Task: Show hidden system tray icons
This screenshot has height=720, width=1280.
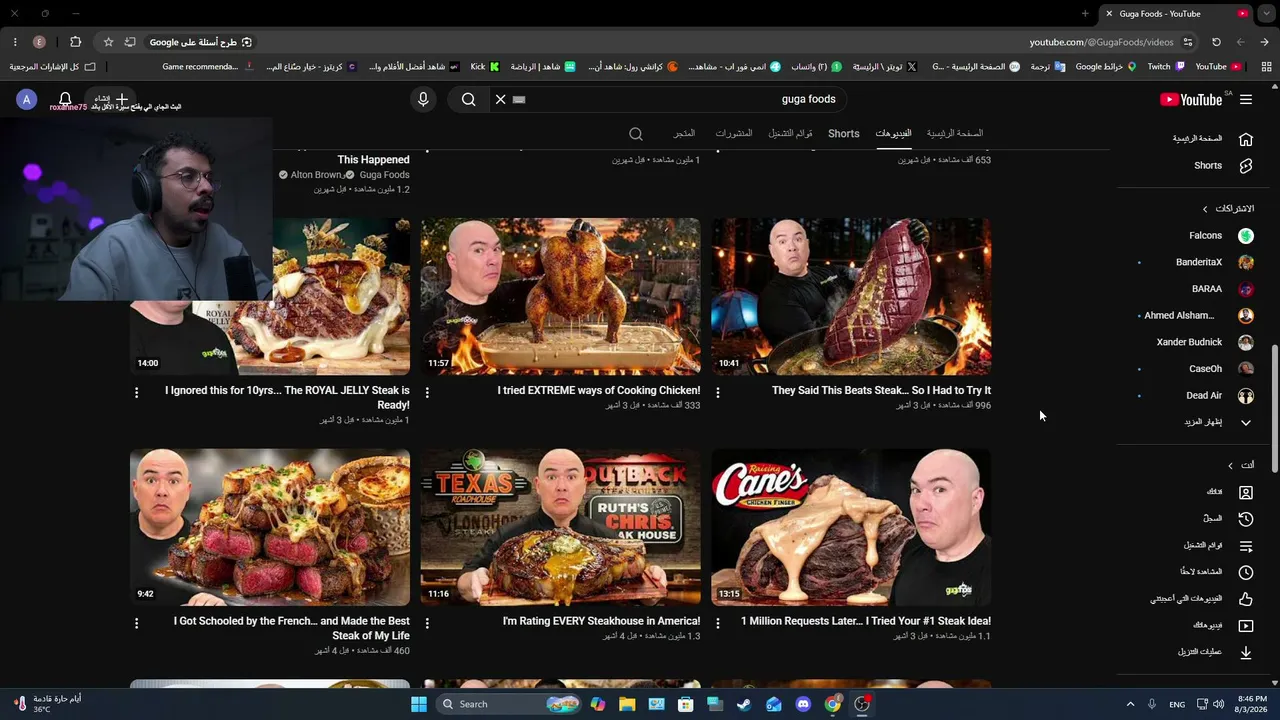Action: (1131, 704)
